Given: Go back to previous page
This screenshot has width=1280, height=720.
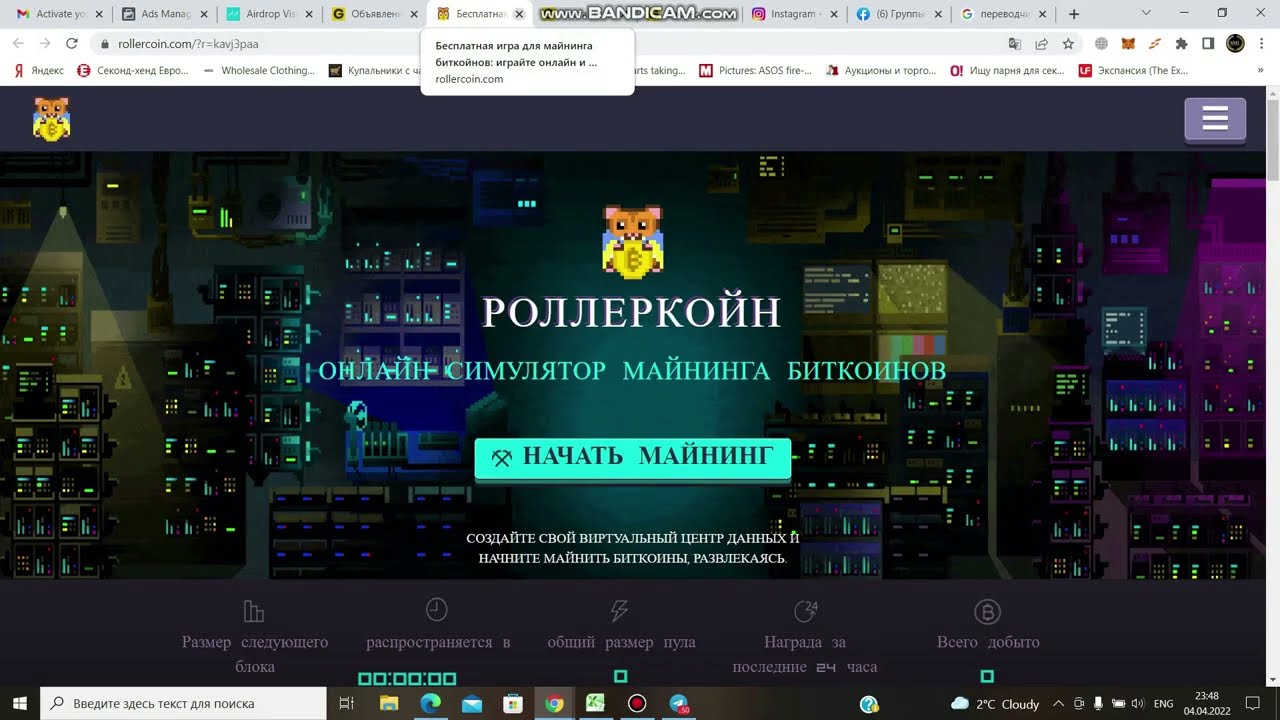Looking at the screenshot, I should 18,44.
